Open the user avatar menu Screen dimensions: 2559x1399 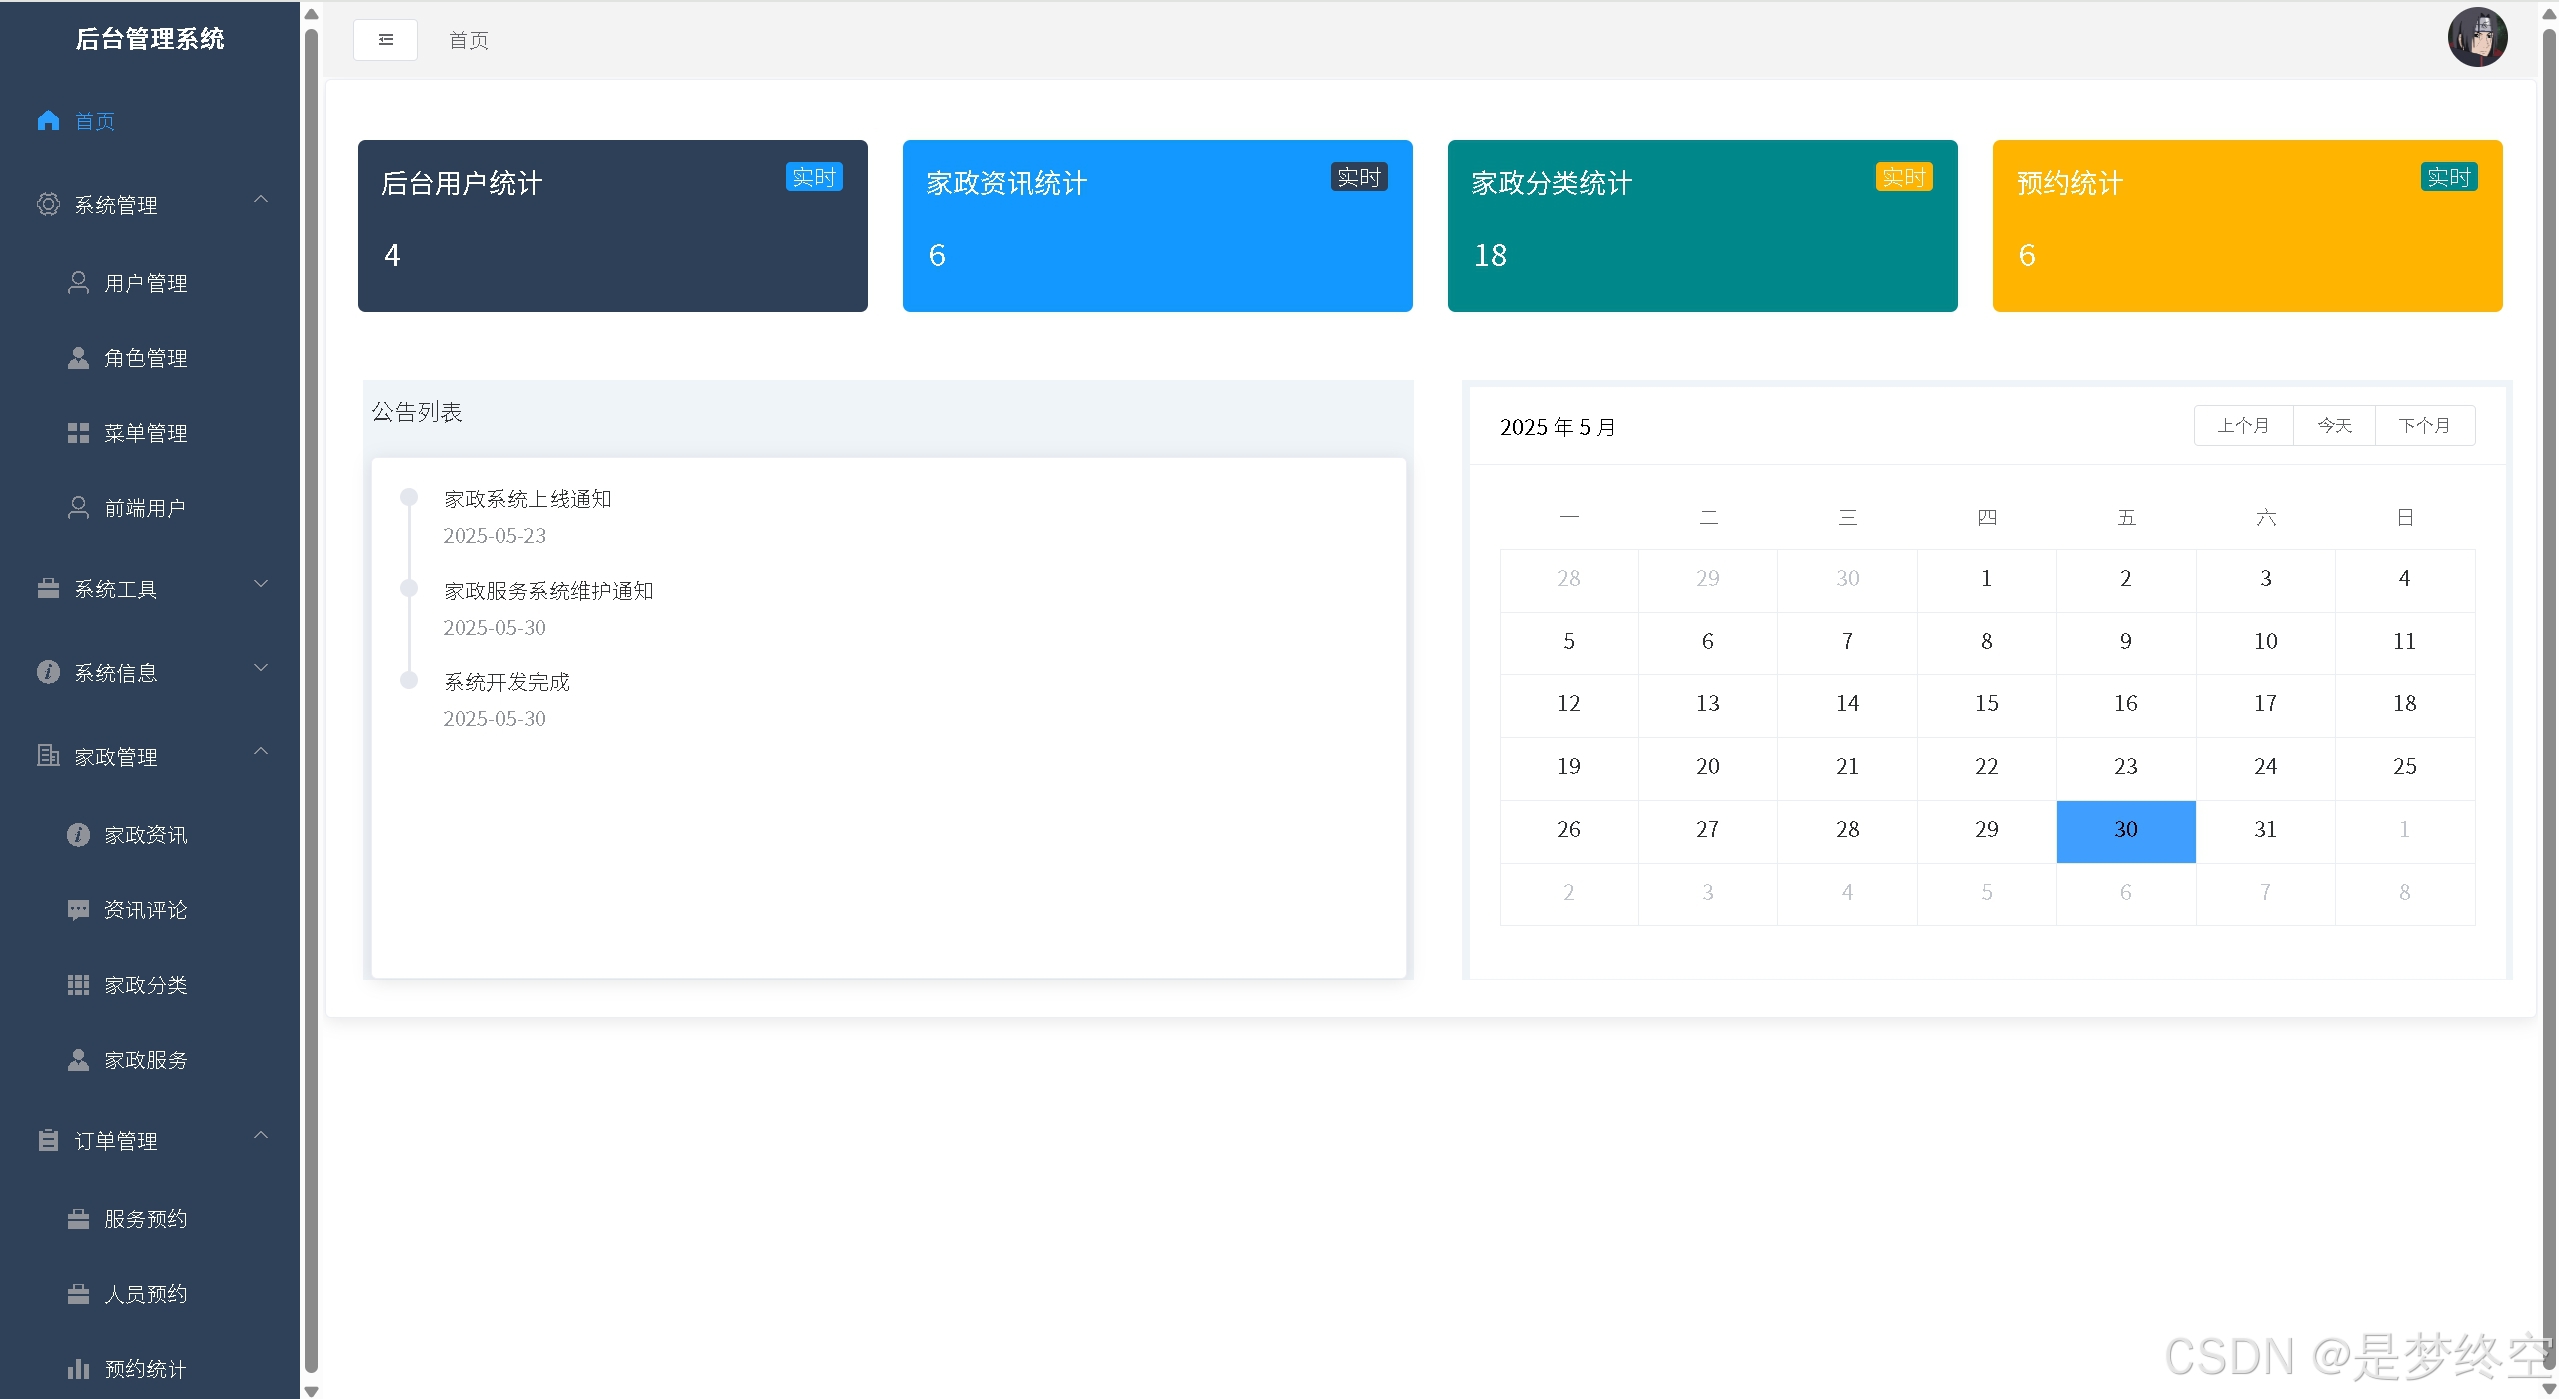tap(2476, 38)
